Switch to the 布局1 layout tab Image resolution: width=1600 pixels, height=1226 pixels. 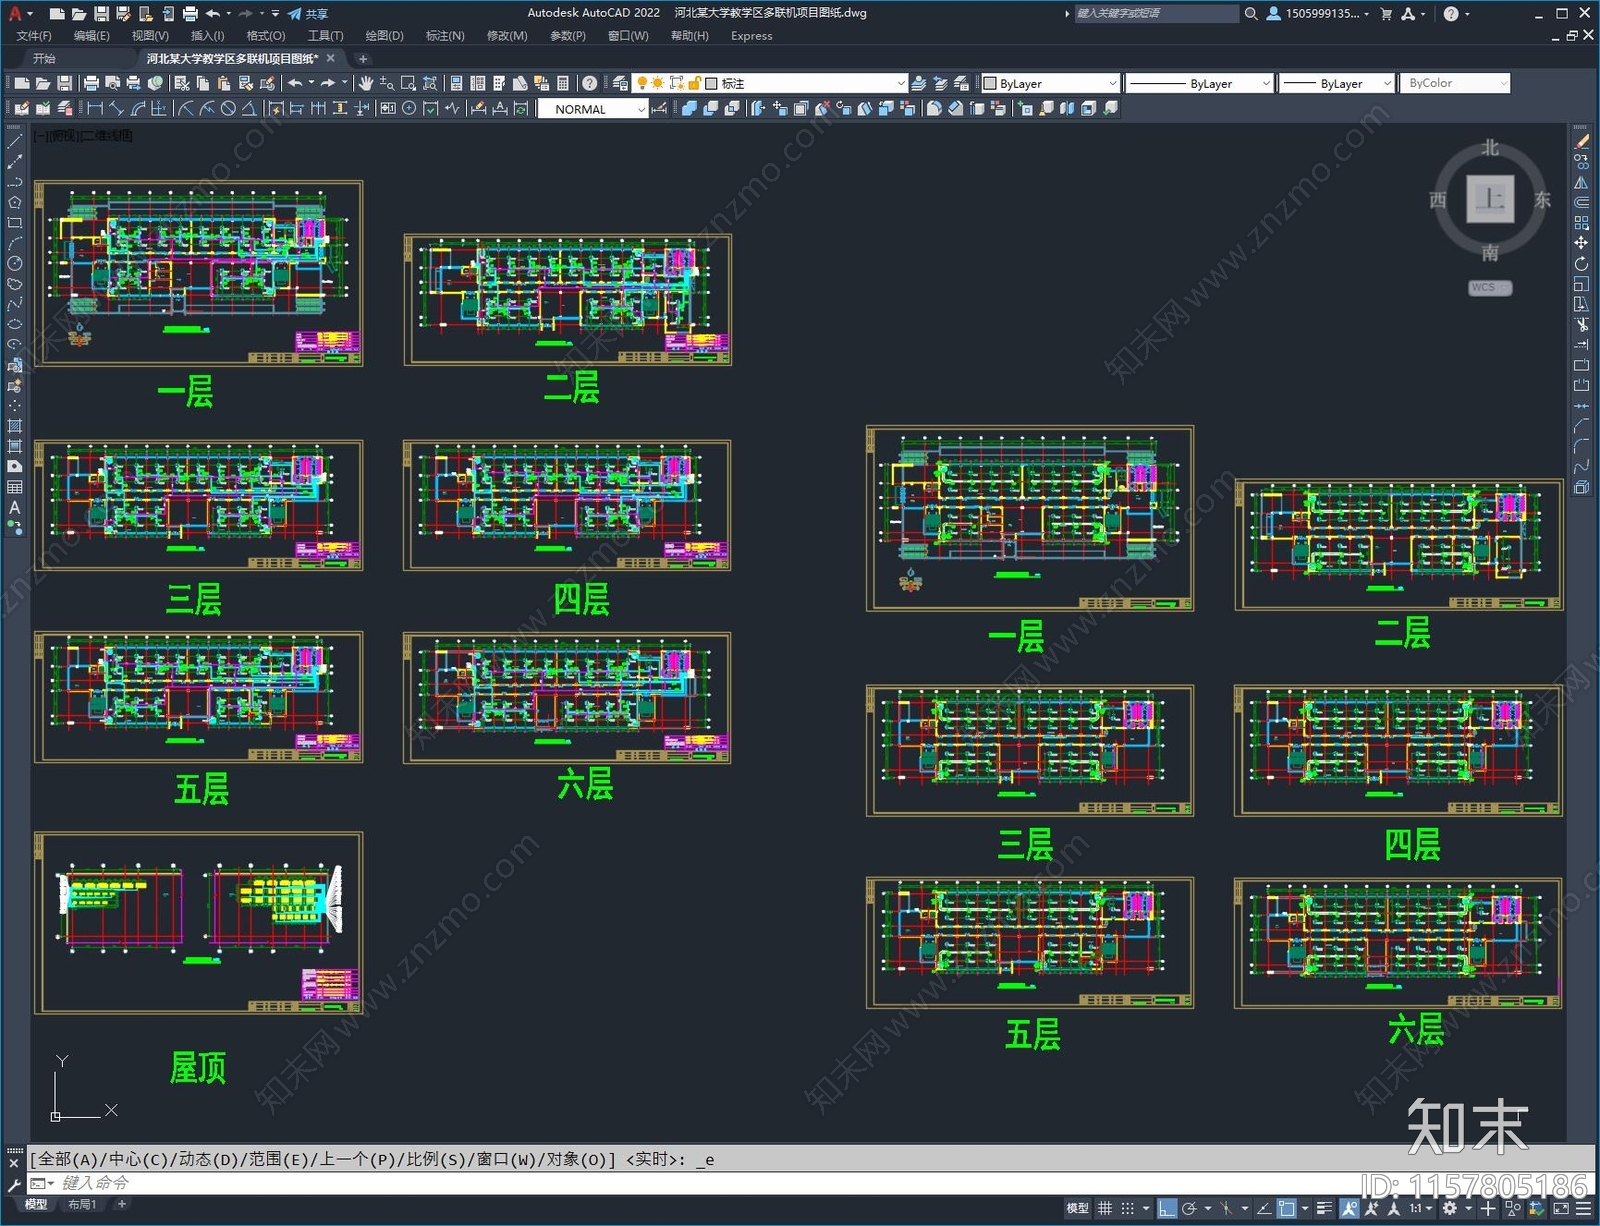point(82,1204)
